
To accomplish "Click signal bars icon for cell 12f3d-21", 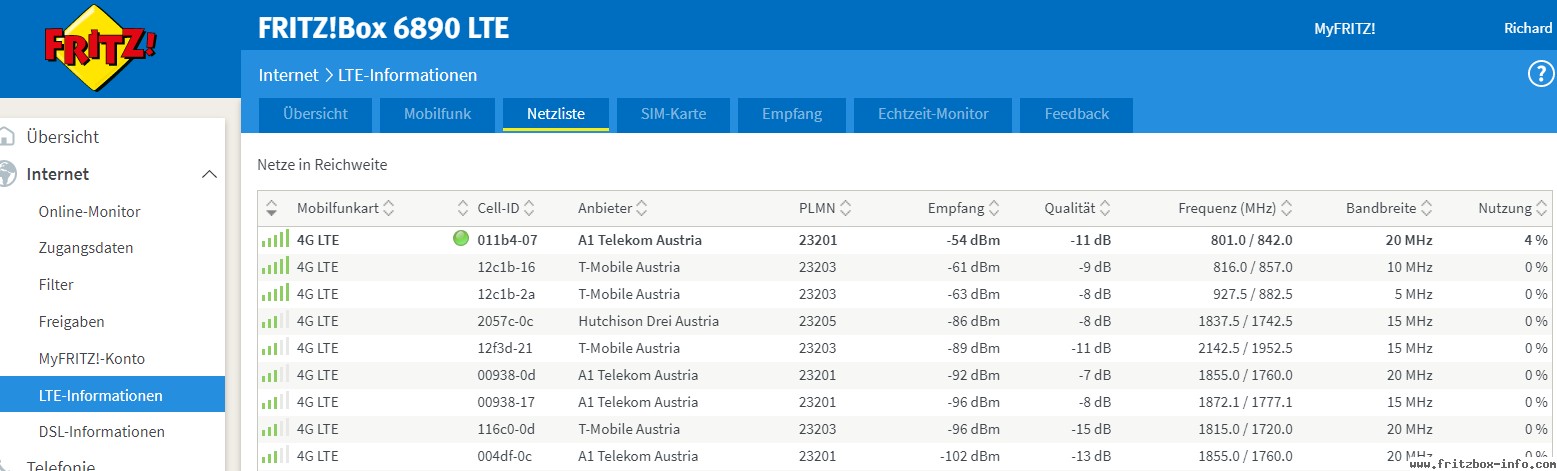I will [x=275, y=347].
